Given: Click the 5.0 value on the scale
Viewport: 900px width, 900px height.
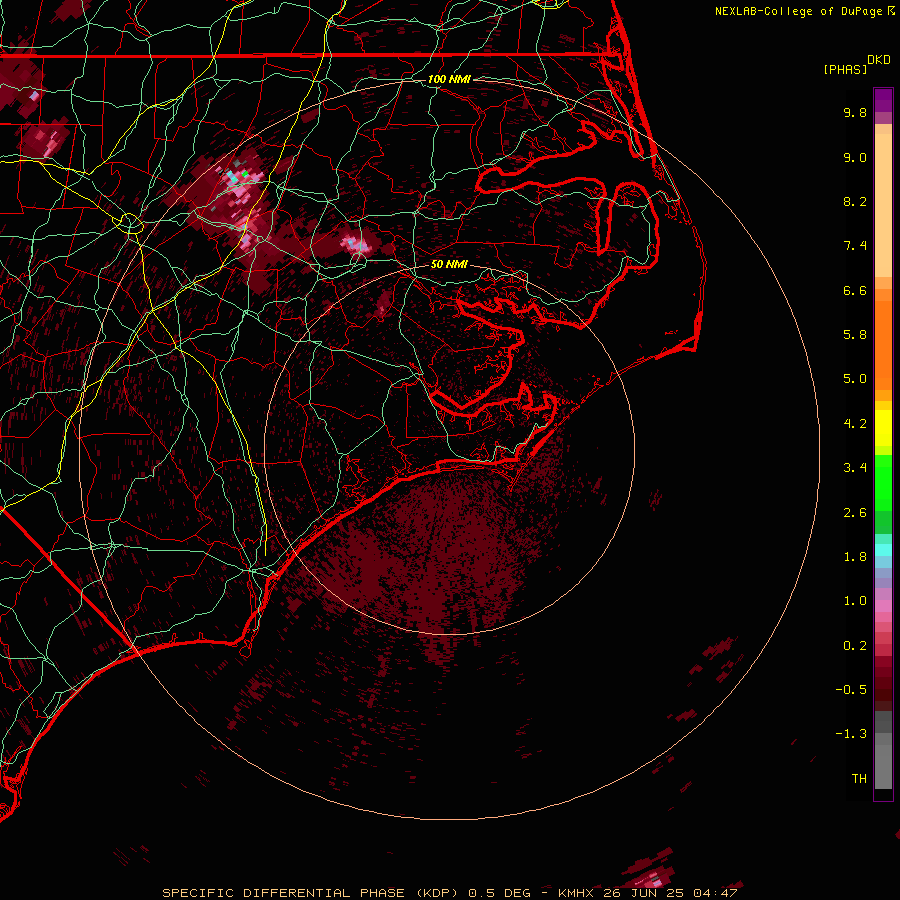Looking at the screenshot, I should 855,379.
